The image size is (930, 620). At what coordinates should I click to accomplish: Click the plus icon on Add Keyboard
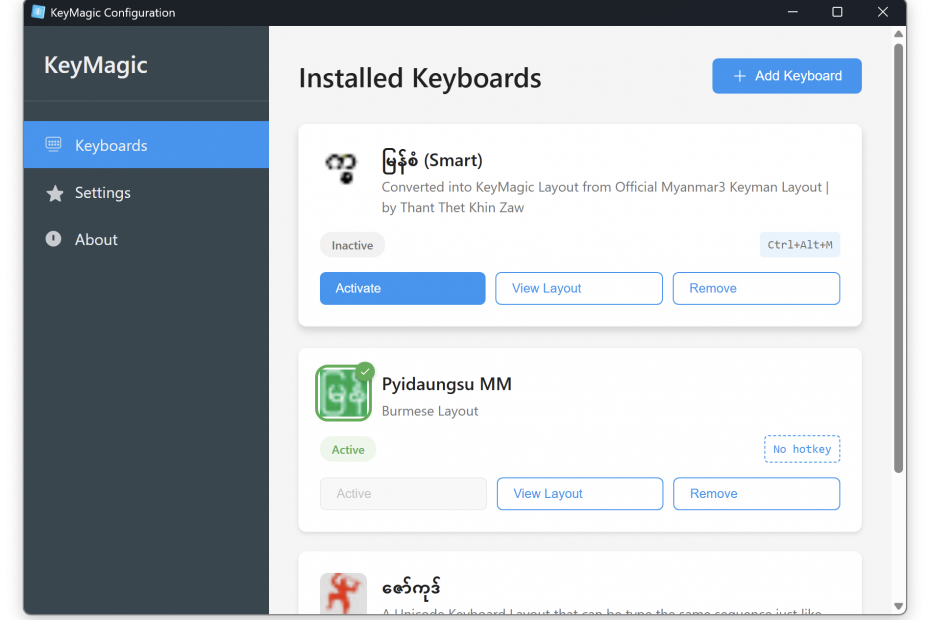point(739,76)
